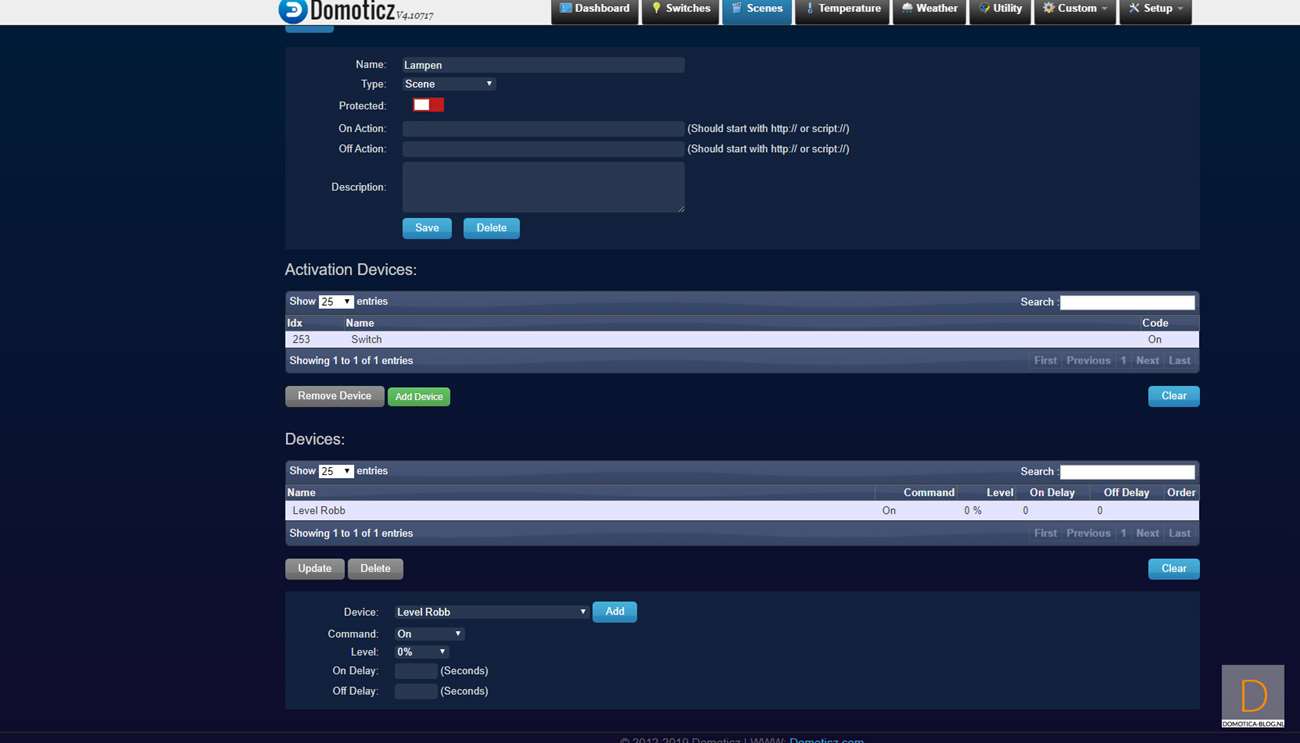Save the scene settings

click(x=427, y=228)
